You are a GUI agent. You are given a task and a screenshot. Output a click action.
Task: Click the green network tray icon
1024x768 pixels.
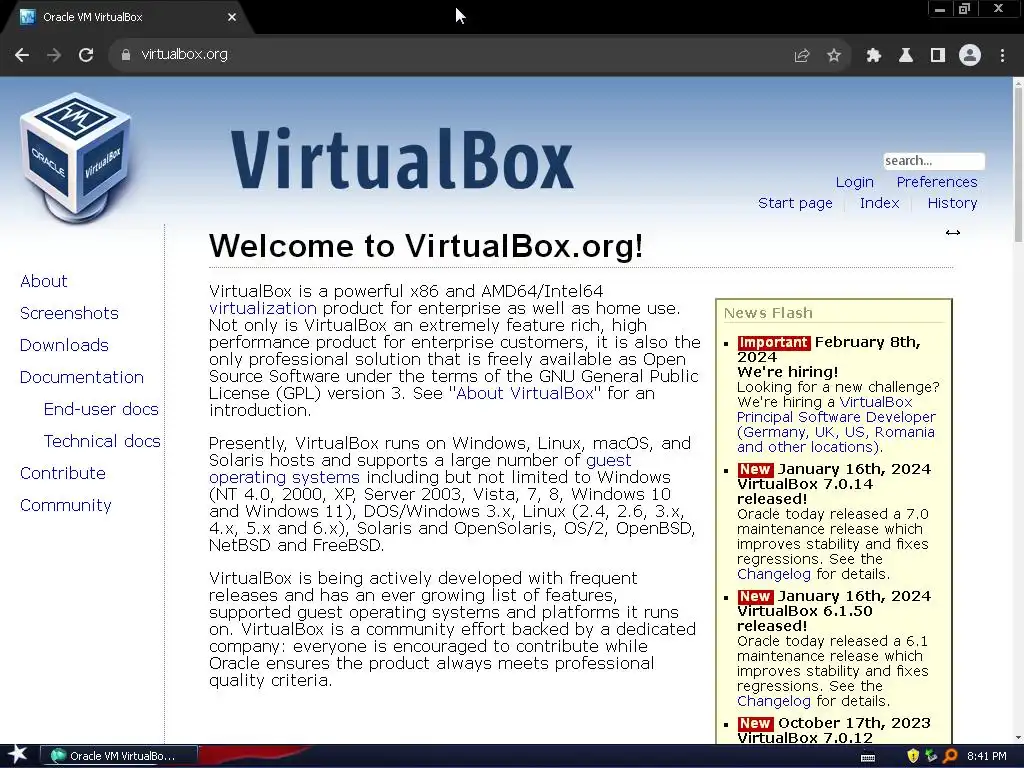931,756
